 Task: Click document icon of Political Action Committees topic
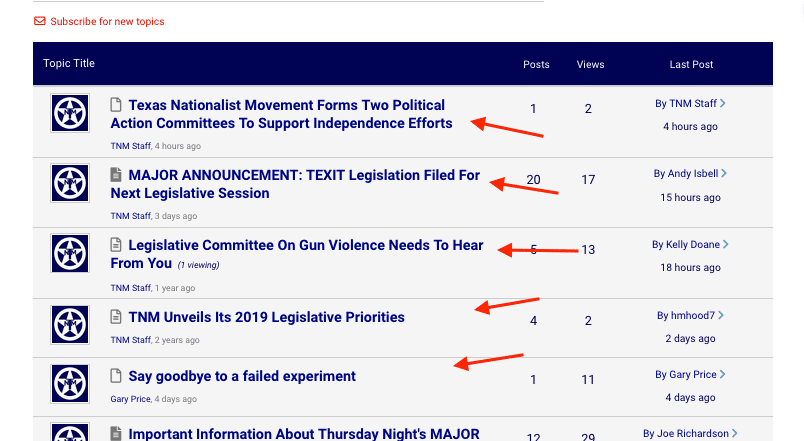[x=116, y=105]
